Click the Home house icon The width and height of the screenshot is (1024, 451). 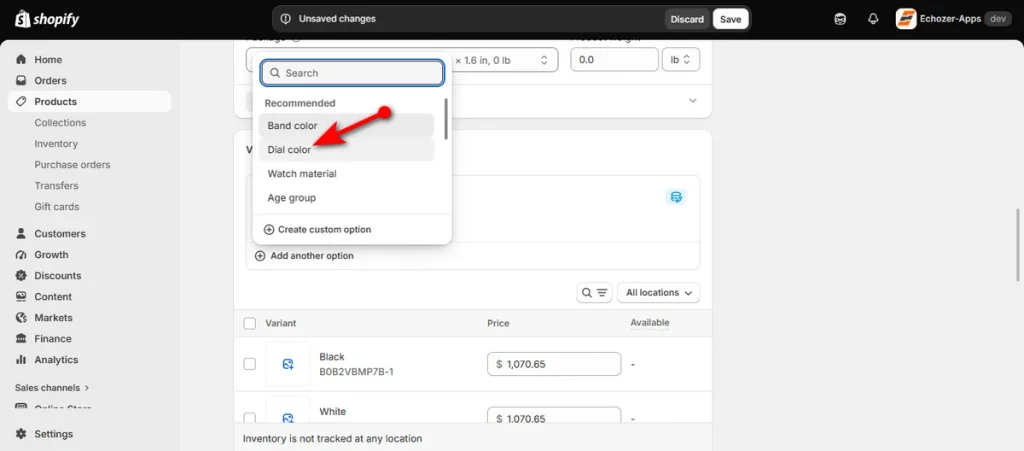(x=22, y=59)
